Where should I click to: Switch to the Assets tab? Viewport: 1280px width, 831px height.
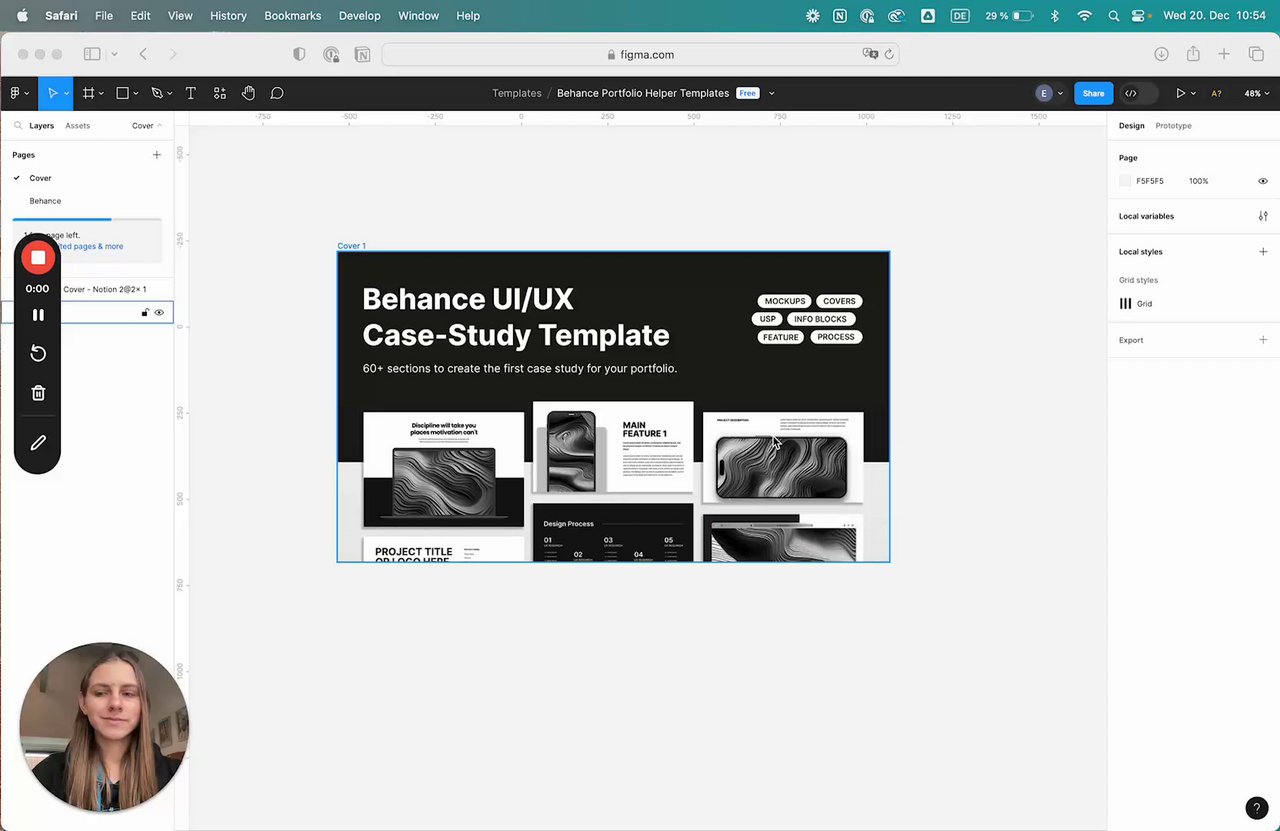[x=77, y=126]
